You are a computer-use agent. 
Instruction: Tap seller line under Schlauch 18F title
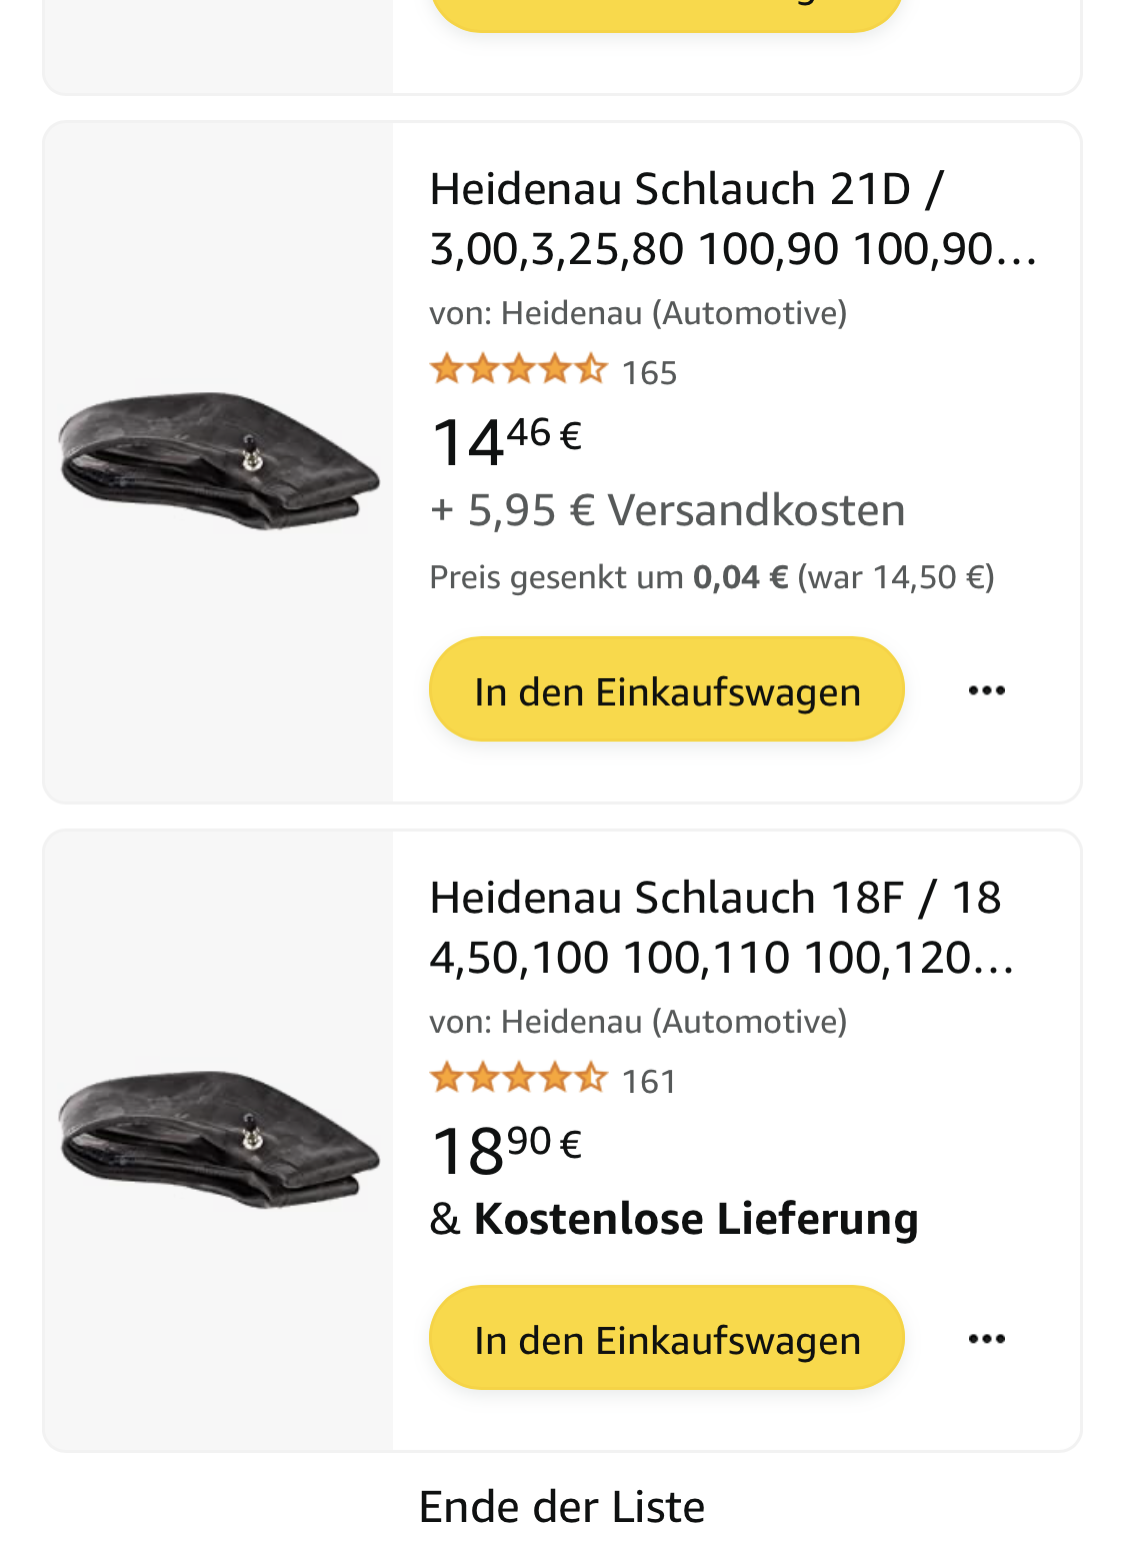[638, 1021]
